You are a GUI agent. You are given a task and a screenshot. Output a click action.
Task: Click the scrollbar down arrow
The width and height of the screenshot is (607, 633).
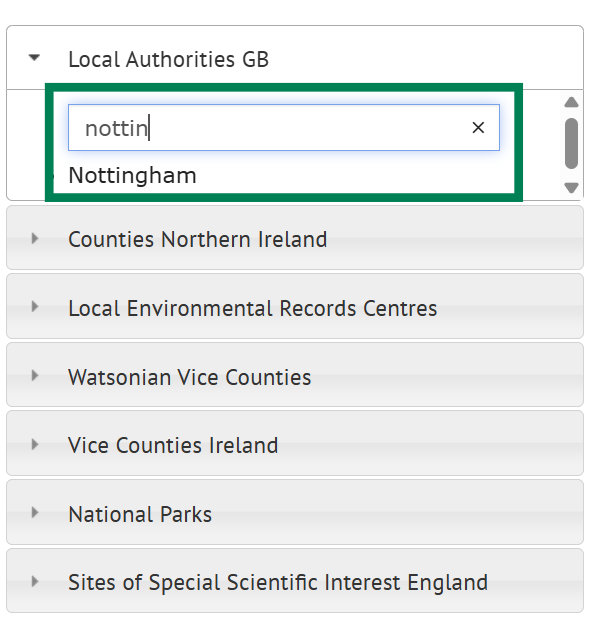571,188
